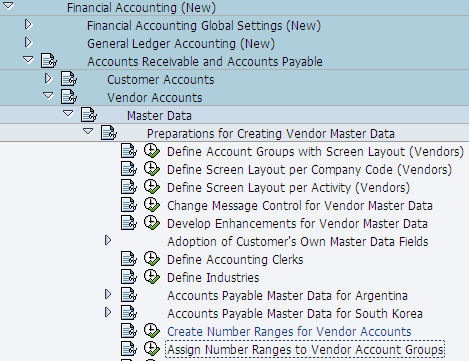This screenshot has width=469, height=361.
Task: Execute Develop Enhancements for Vendor Master Data
Action: (152, 223)
